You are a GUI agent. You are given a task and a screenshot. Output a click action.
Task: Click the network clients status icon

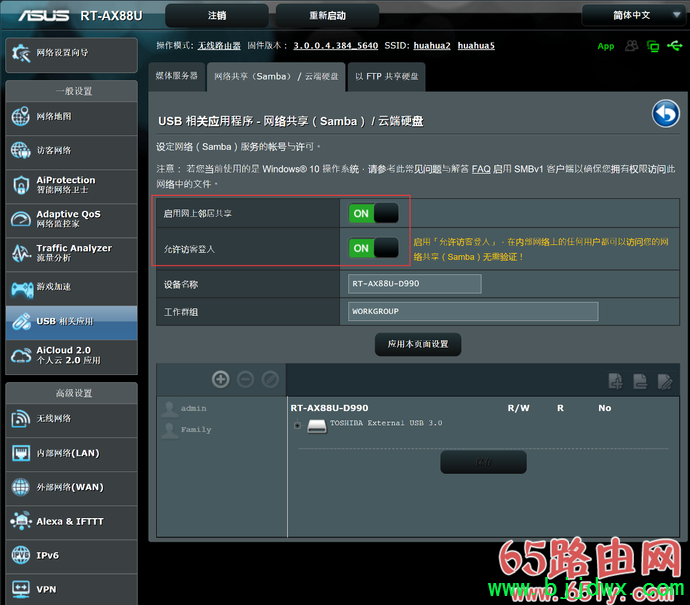(x=653, y=46)
